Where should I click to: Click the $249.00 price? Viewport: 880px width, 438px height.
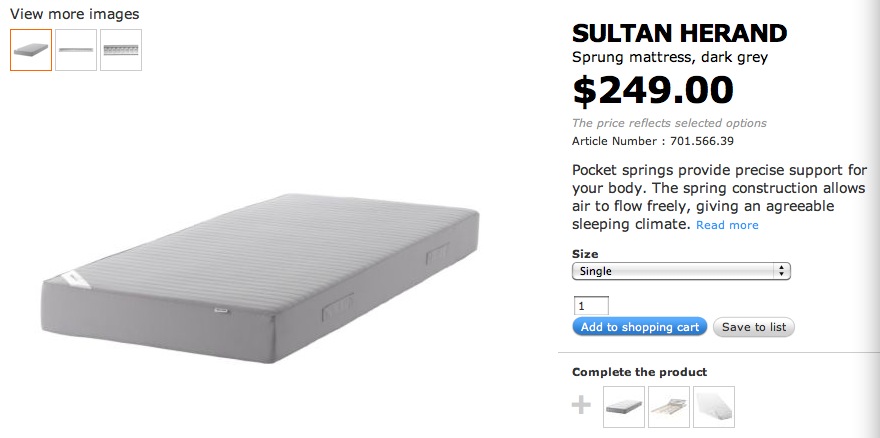click(x=652, y=91)
